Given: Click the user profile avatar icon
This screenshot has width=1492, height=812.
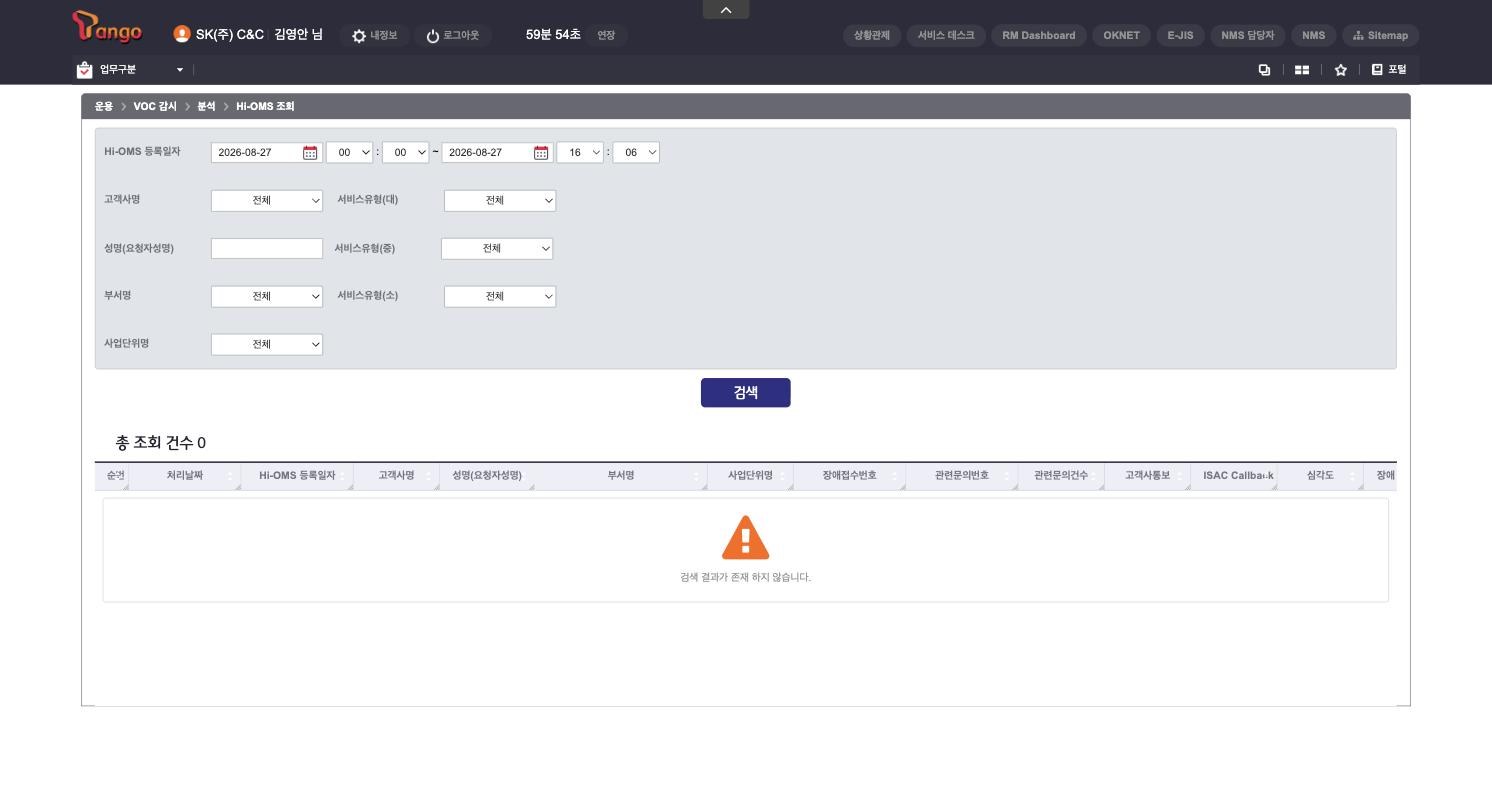Looking at the screenshot, I should pyautogui.click(x=182, y=34).
